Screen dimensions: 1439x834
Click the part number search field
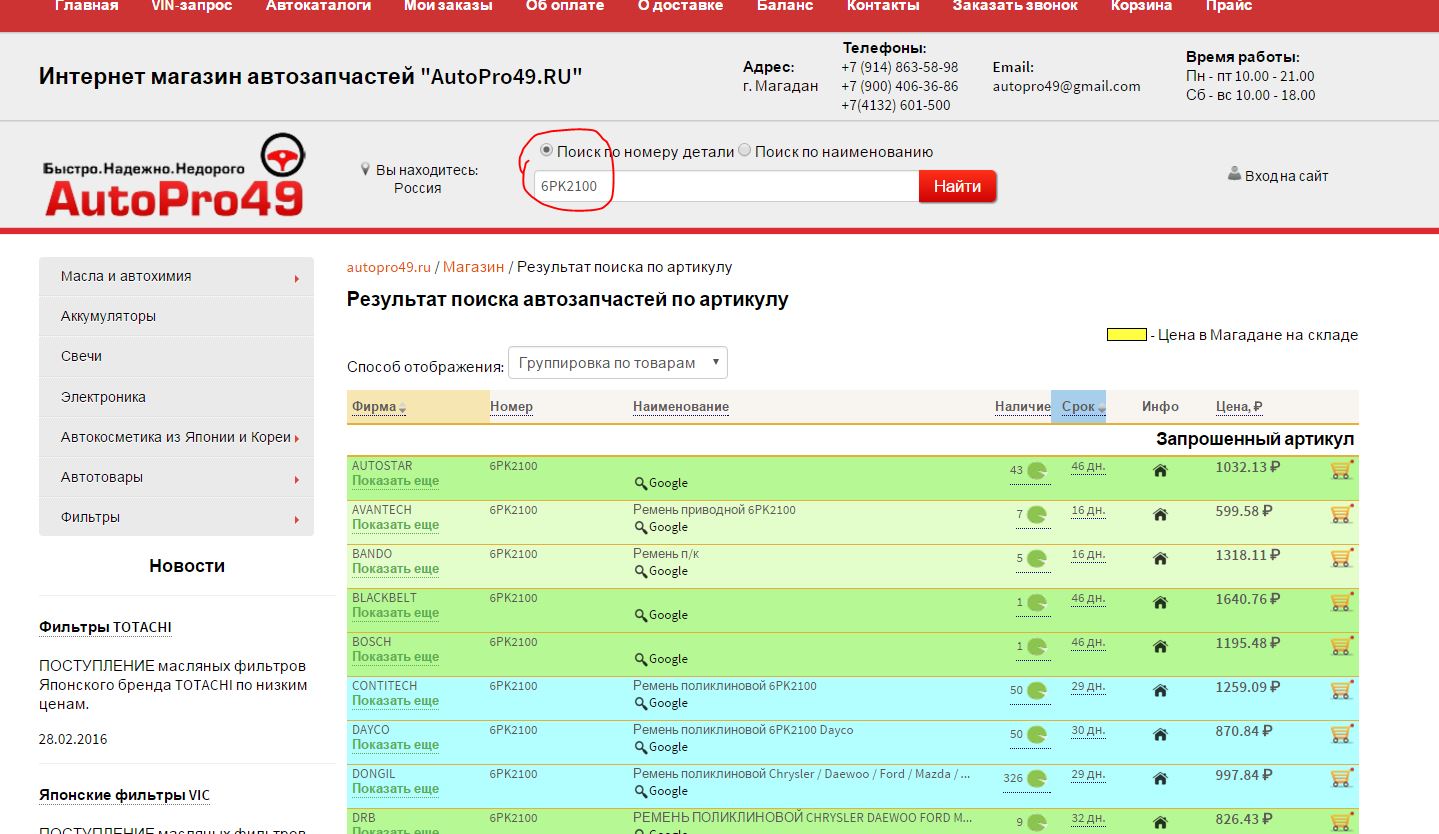(726, 186)
